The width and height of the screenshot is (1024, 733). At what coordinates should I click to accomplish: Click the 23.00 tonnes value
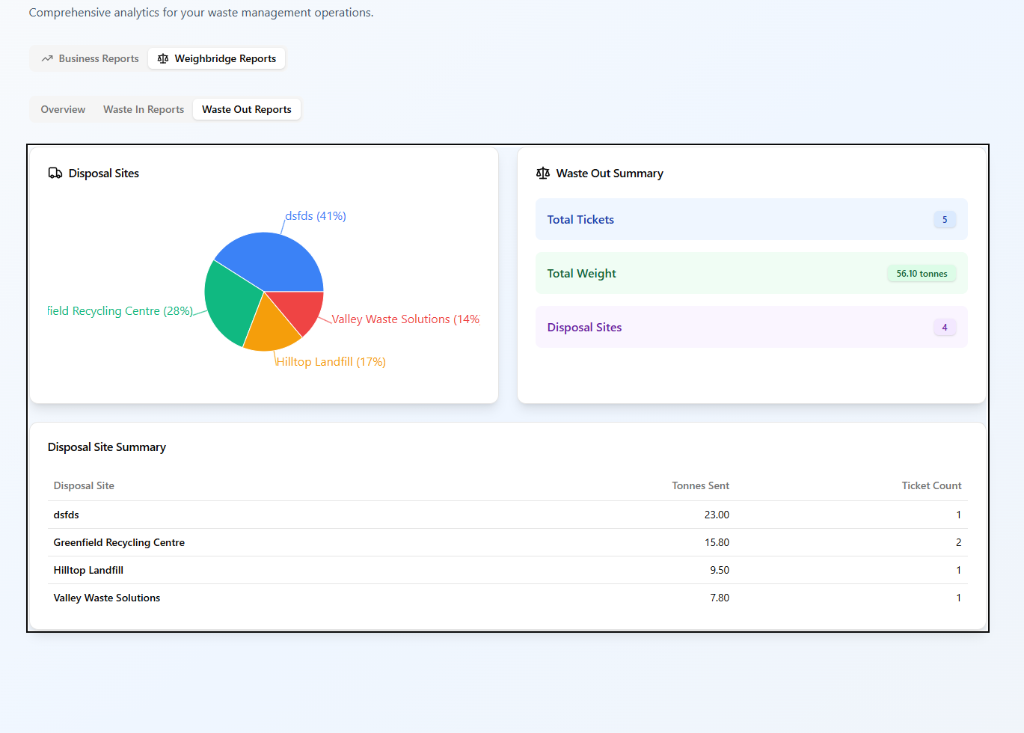click(x=716, y=515)
